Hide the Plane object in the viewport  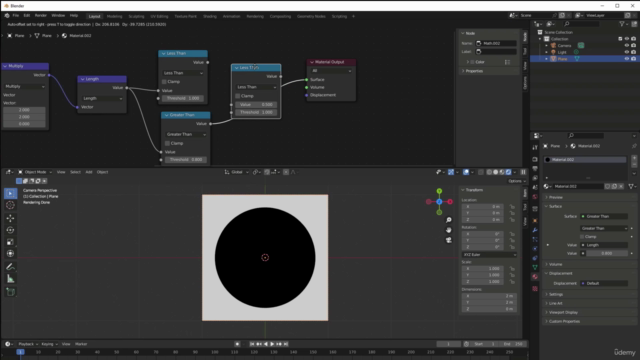(x=627, y=59)
